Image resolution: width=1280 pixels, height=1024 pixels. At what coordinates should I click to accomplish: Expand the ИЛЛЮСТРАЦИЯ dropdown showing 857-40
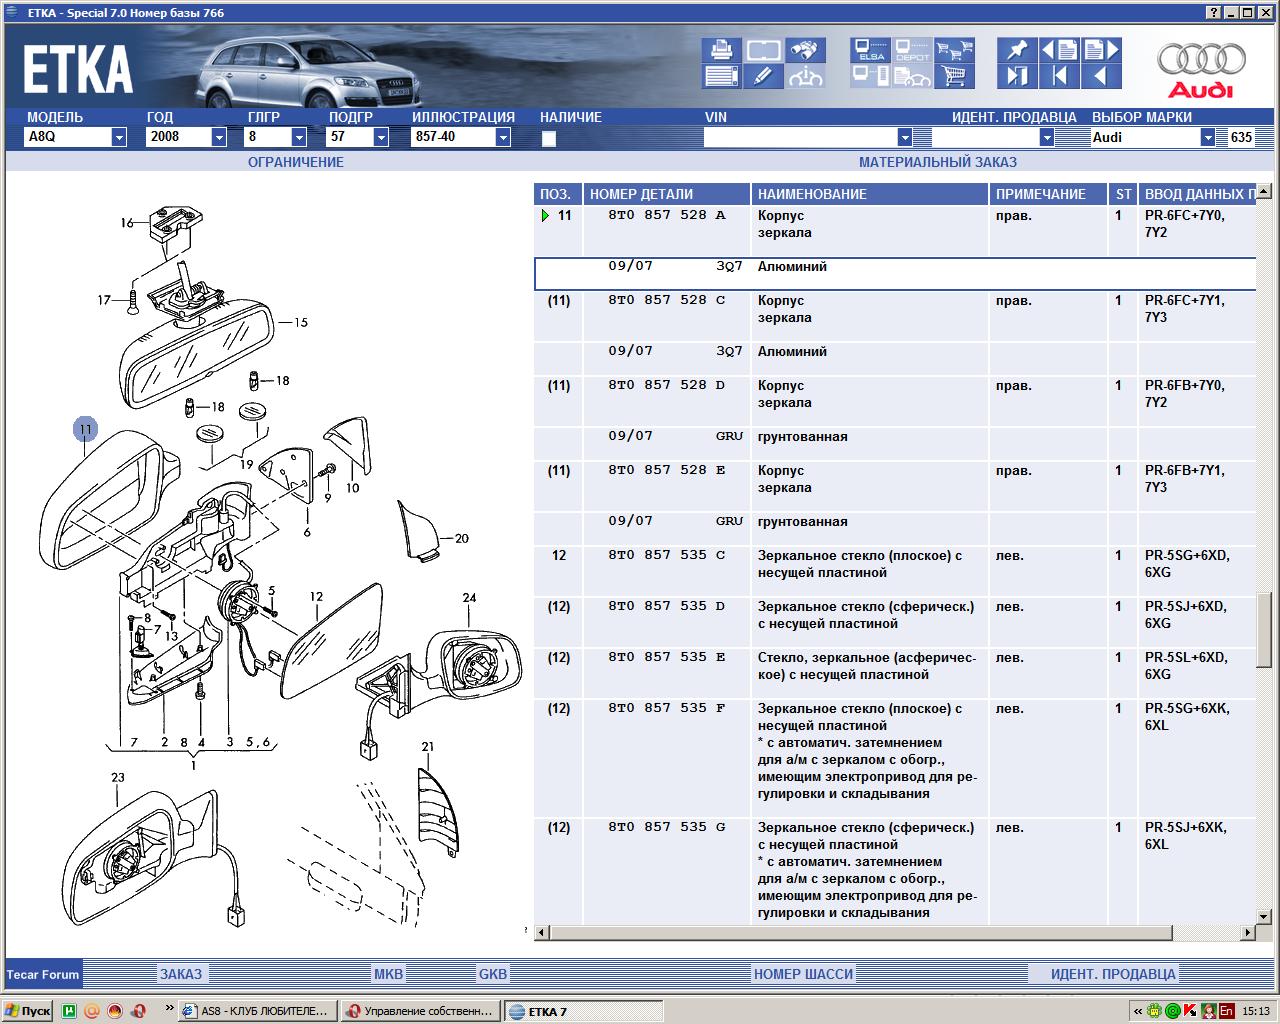coord(503,137)
